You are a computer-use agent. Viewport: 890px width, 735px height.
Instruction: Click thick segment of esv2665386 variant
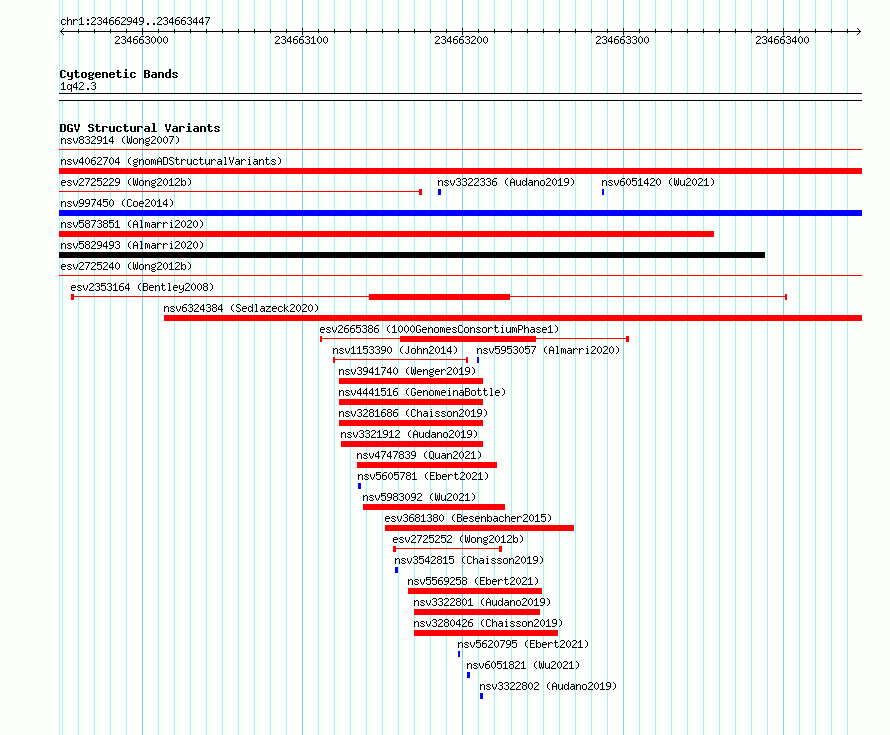point(468,339)
